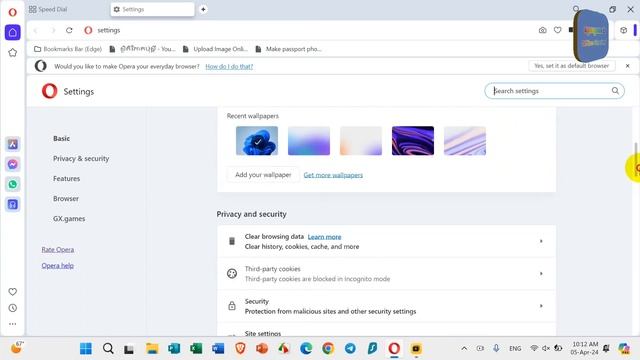The height and width of the screenshot is (360, 640).
Task: Open the Browser settings section
Action: click(66, 198)
